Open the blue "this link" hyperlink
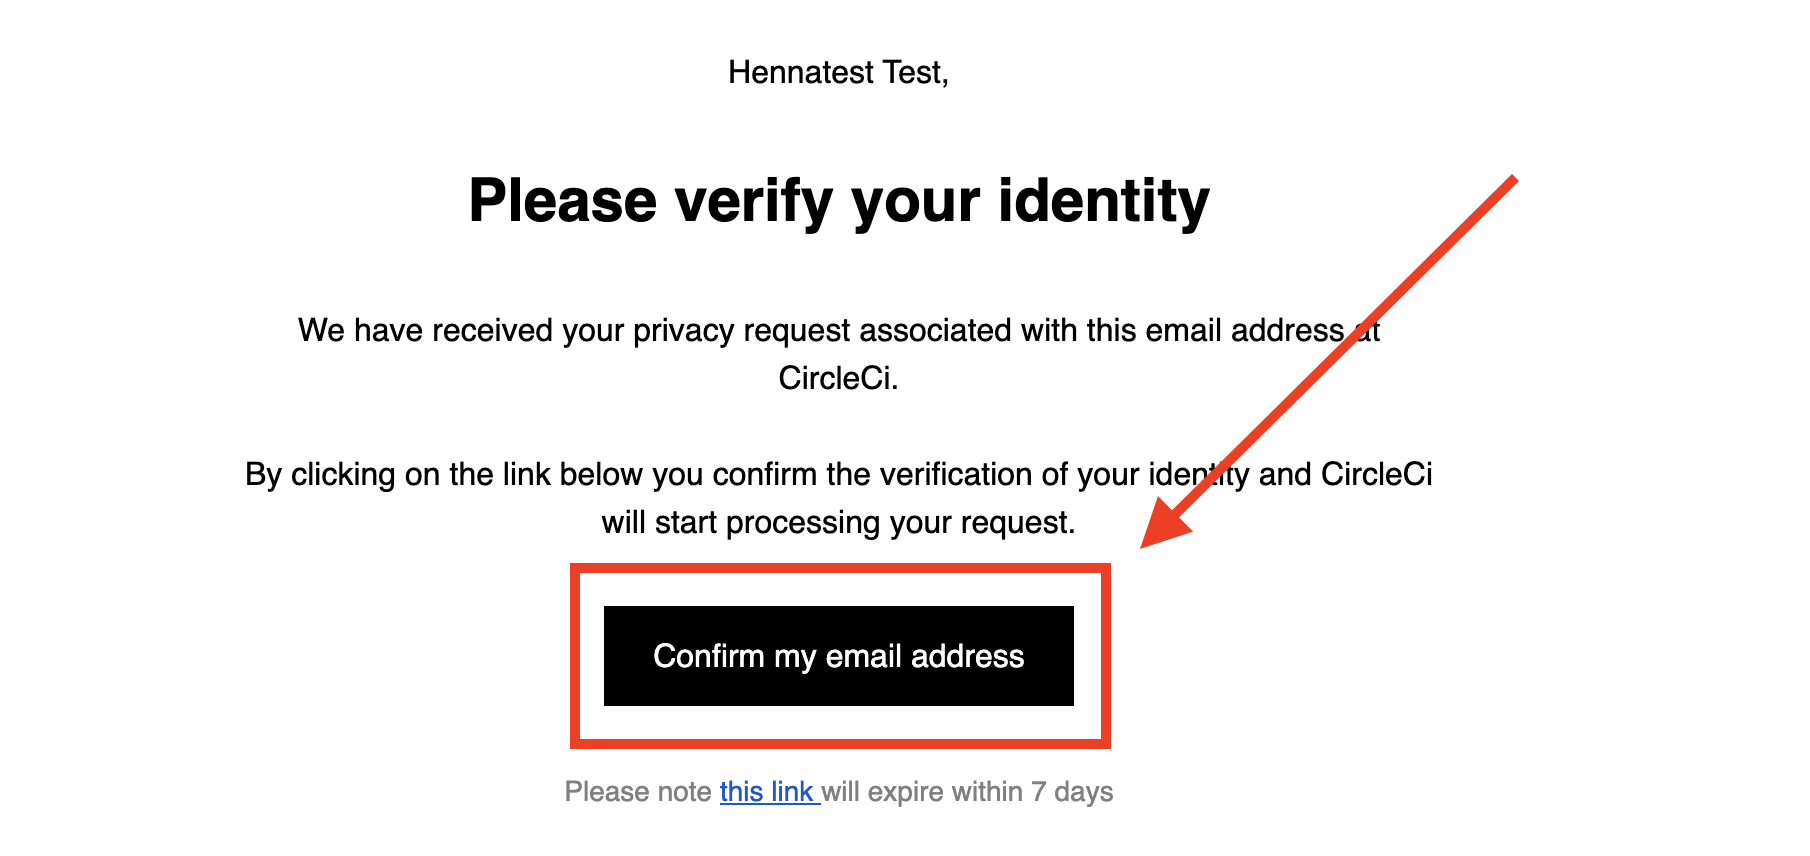 pos(767,792)
